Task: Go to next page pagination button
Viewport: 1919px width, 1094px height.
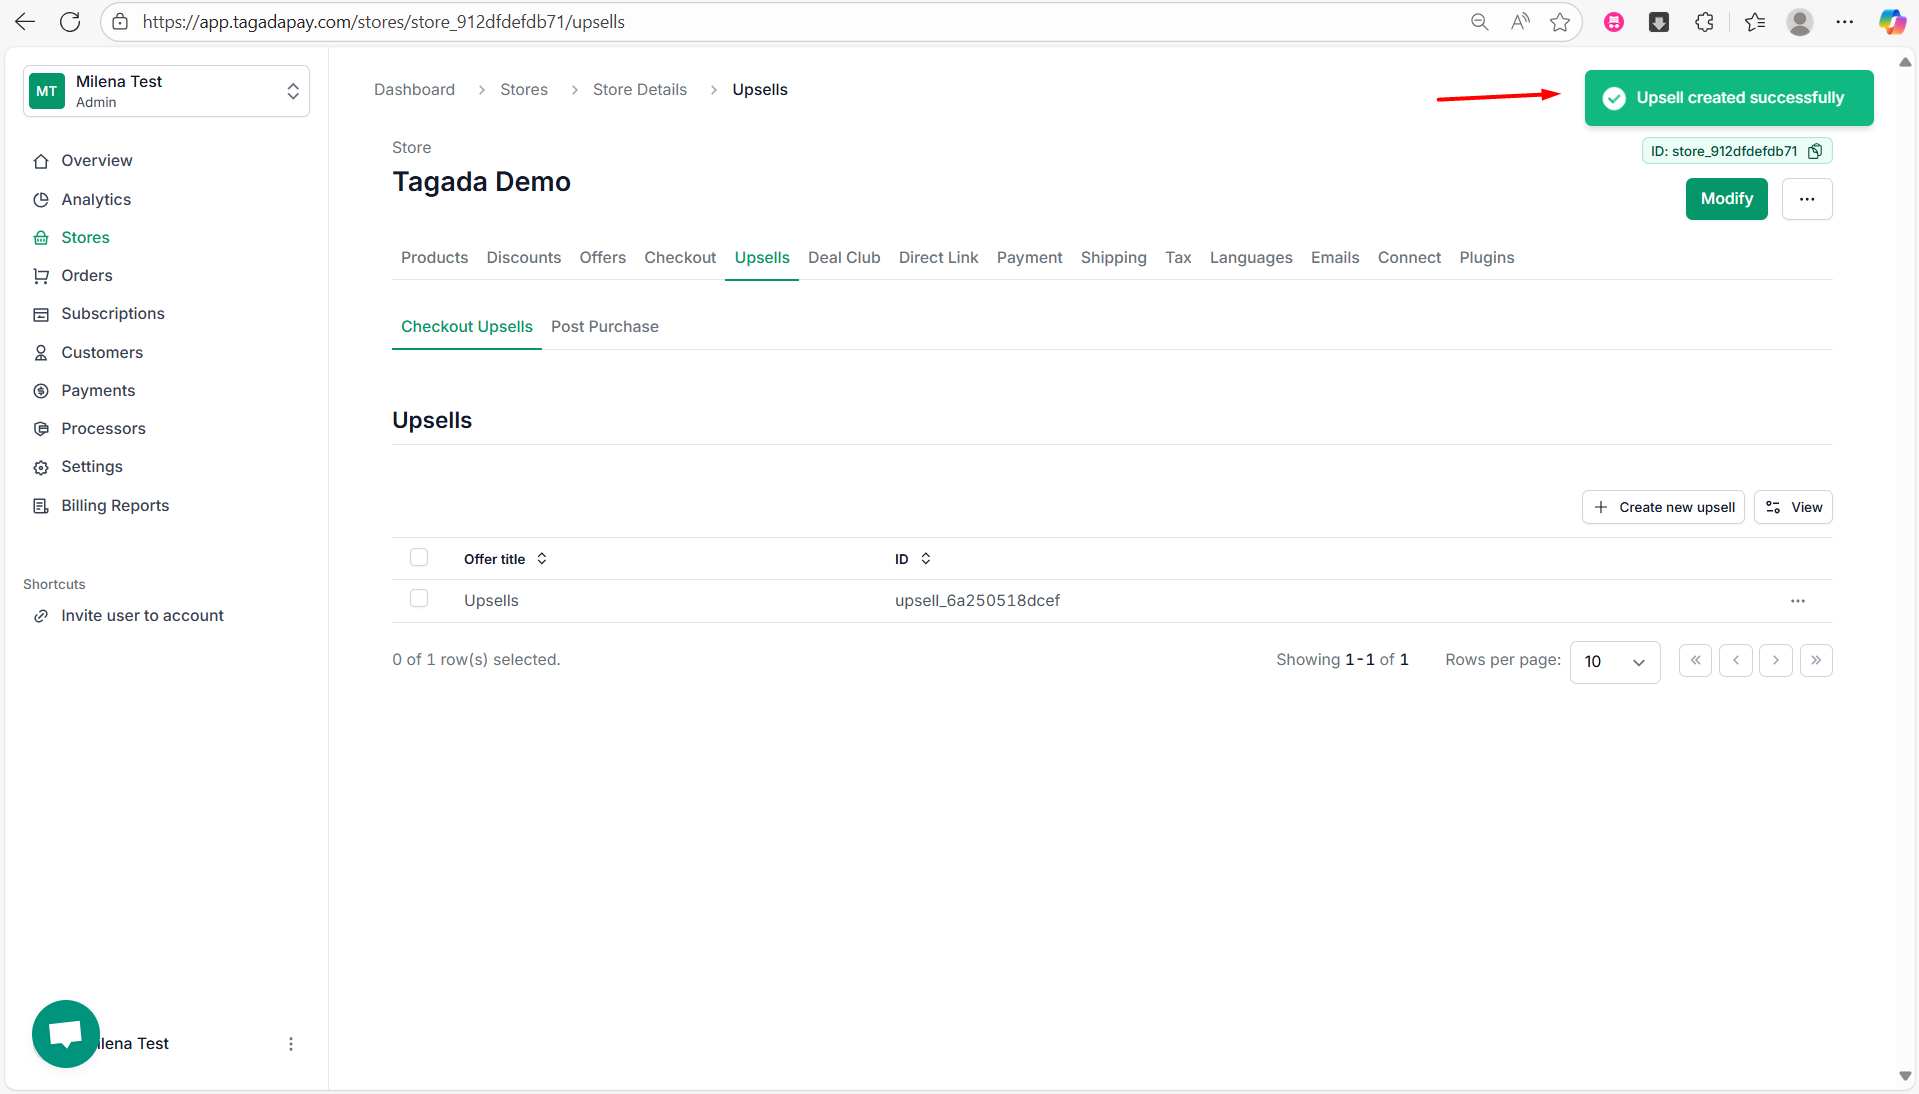Action: 1776,660
